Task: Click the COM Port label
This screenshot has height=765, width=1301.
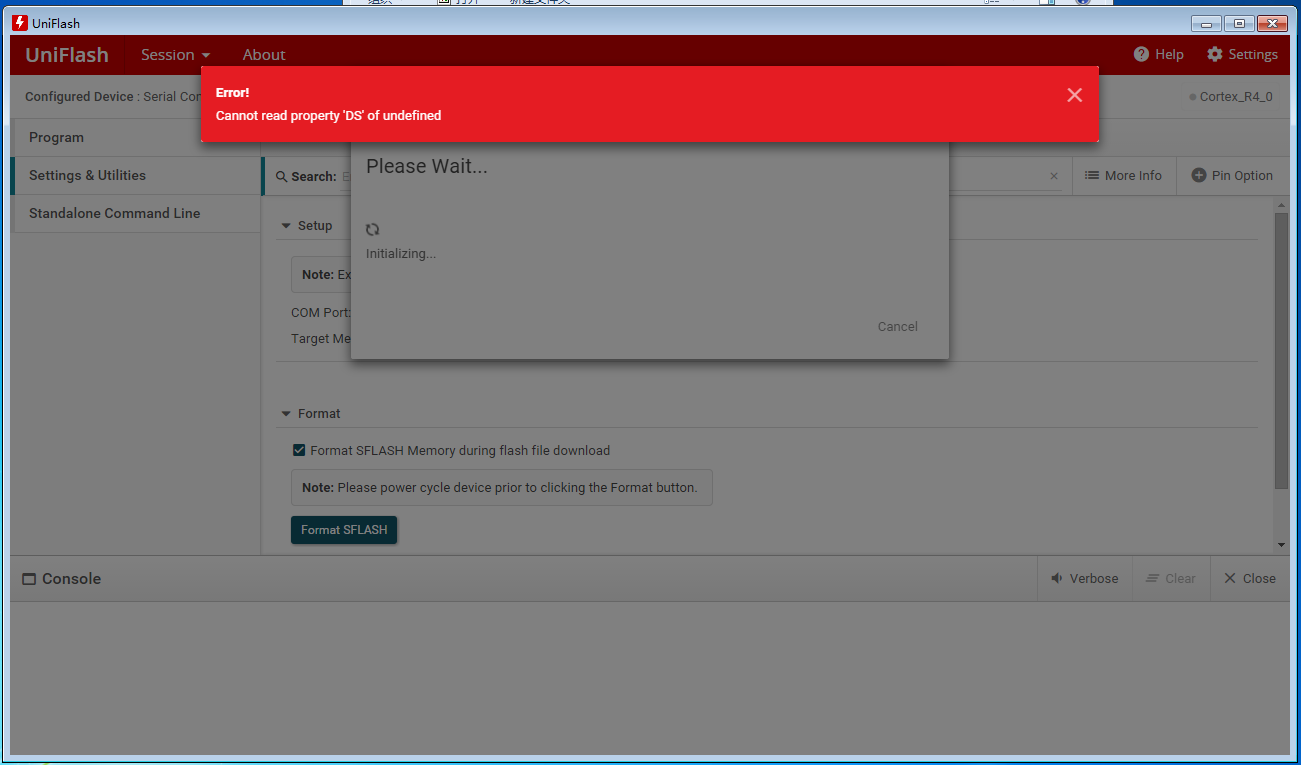Action: coord(321,313)
